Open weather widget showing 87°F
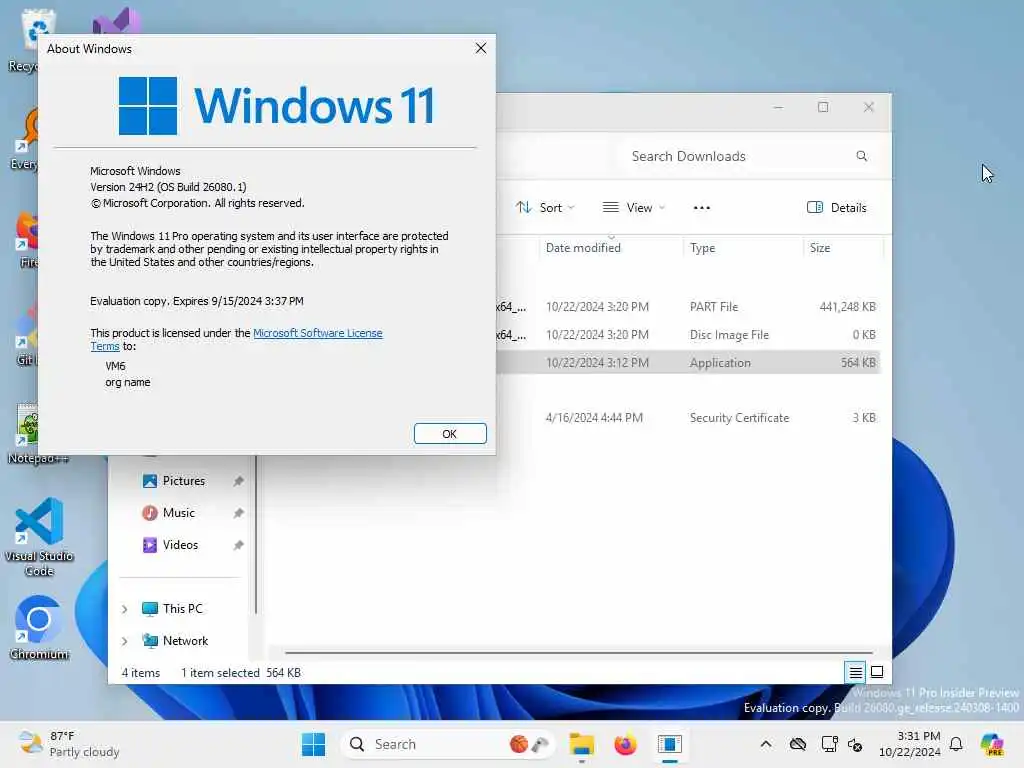This screenshot has height=768, width=1024. coord(68,744)
